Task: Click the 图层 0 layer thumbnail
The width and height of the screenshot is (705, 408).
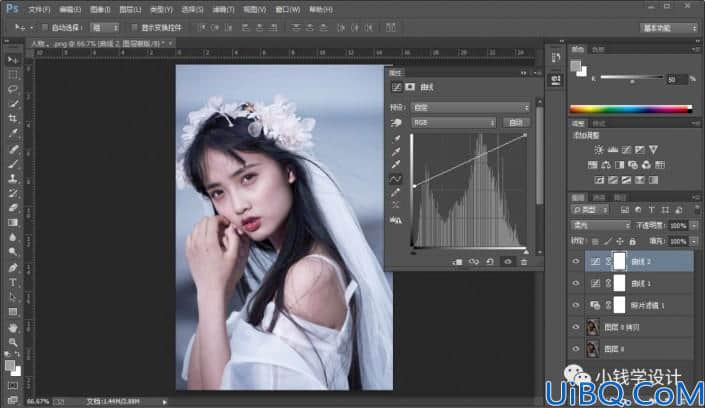Action: 593,349
